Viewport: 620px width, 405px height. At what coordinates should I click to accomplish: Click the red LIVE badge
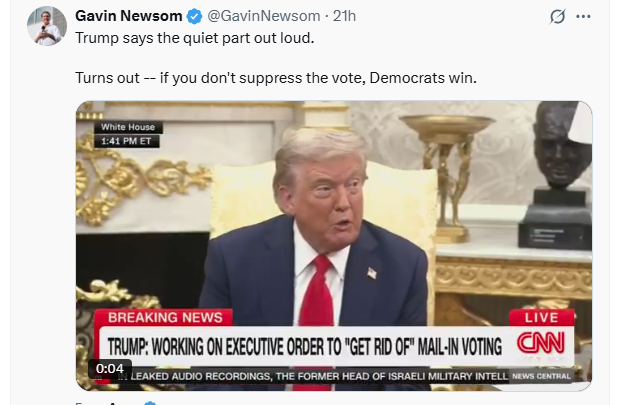point(541,318)
